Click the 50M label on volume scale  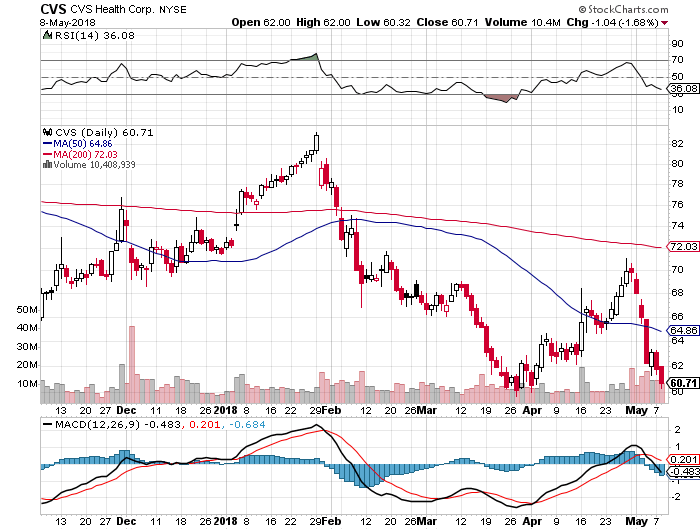(x=27, y=309)
